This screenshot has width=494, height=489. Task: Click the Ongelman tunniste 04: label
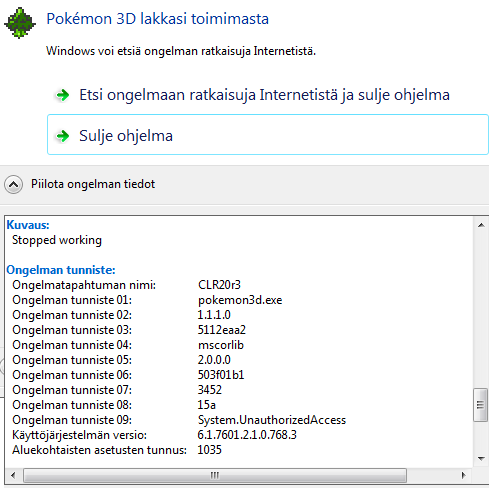(72, 345)
